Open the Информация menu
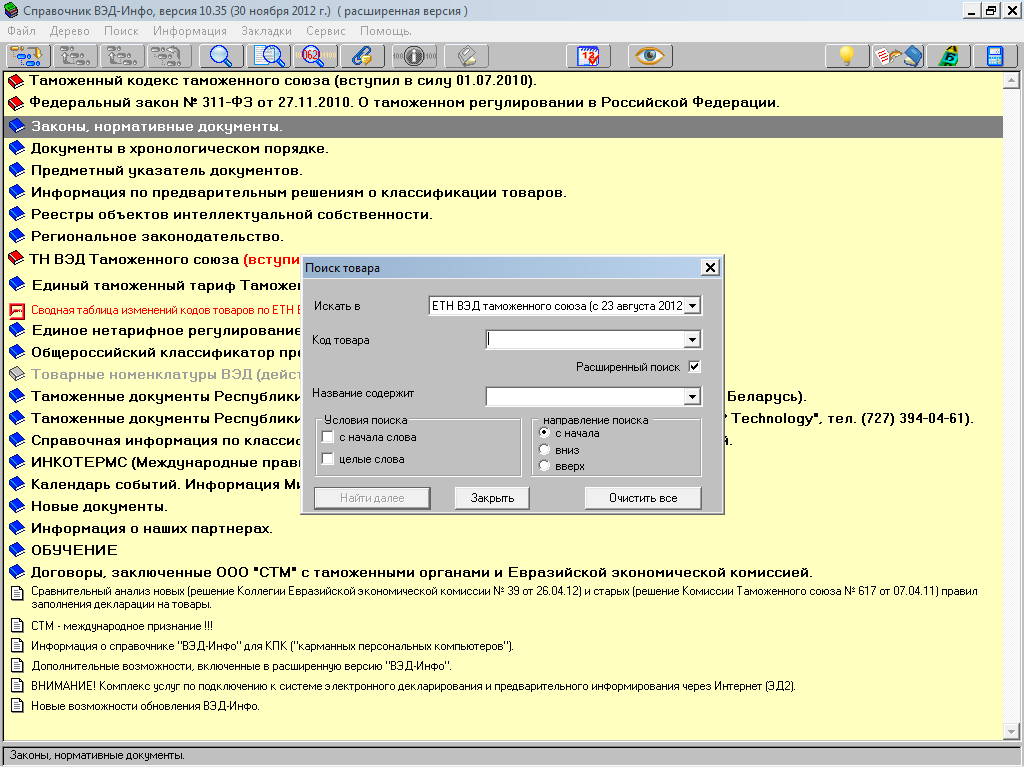The width and height of the screenshot is (1024, 768). [x=189, y=31]
